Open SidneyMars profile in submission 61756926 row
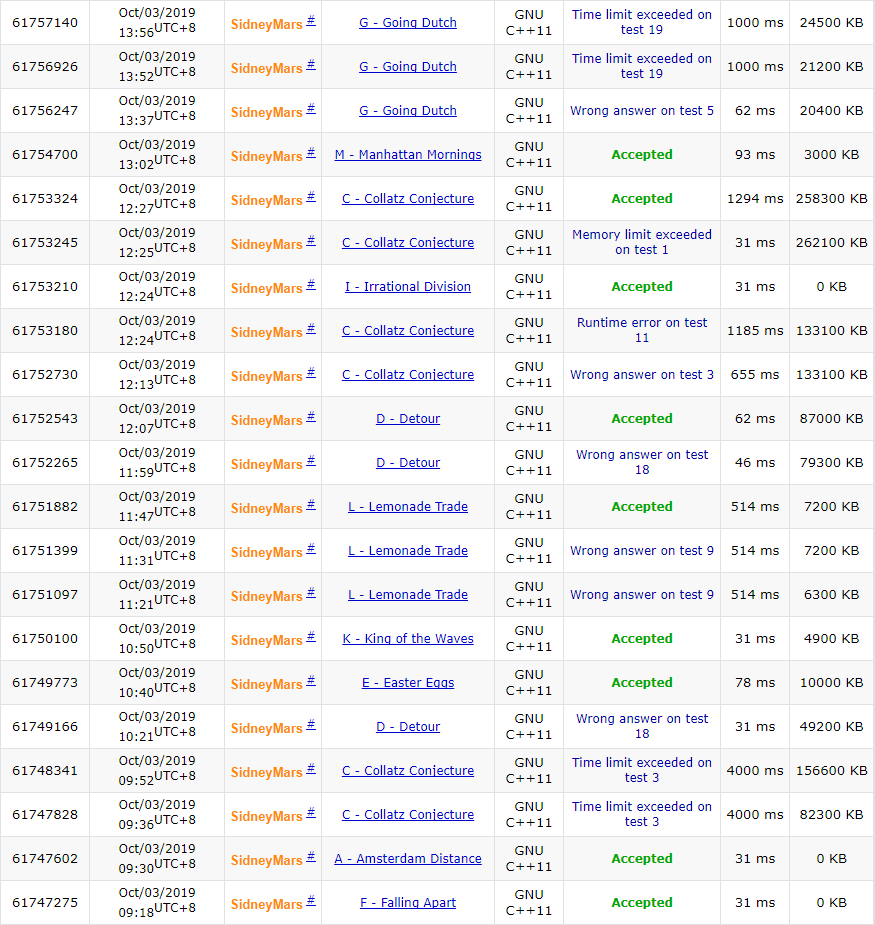Image resolution: width=875 pixels, height=925 pixels. [266, 68]
